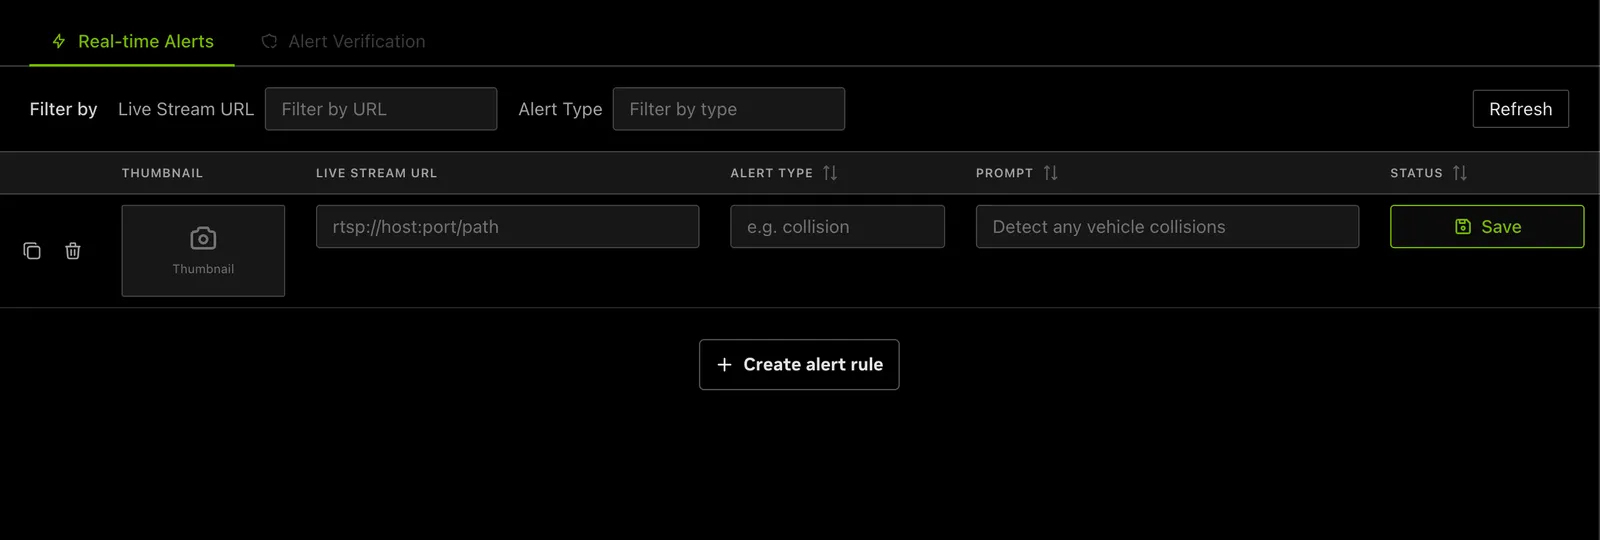Switch to the Alert Verification tab
1600x540 pixels.
tap(343, 41)
